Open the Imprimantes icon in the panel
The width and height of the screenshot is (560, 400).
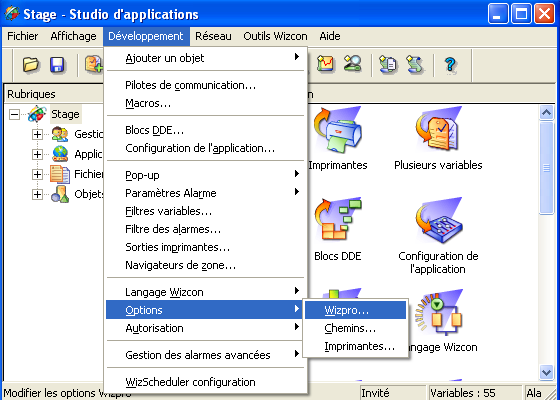coord(338,139)
